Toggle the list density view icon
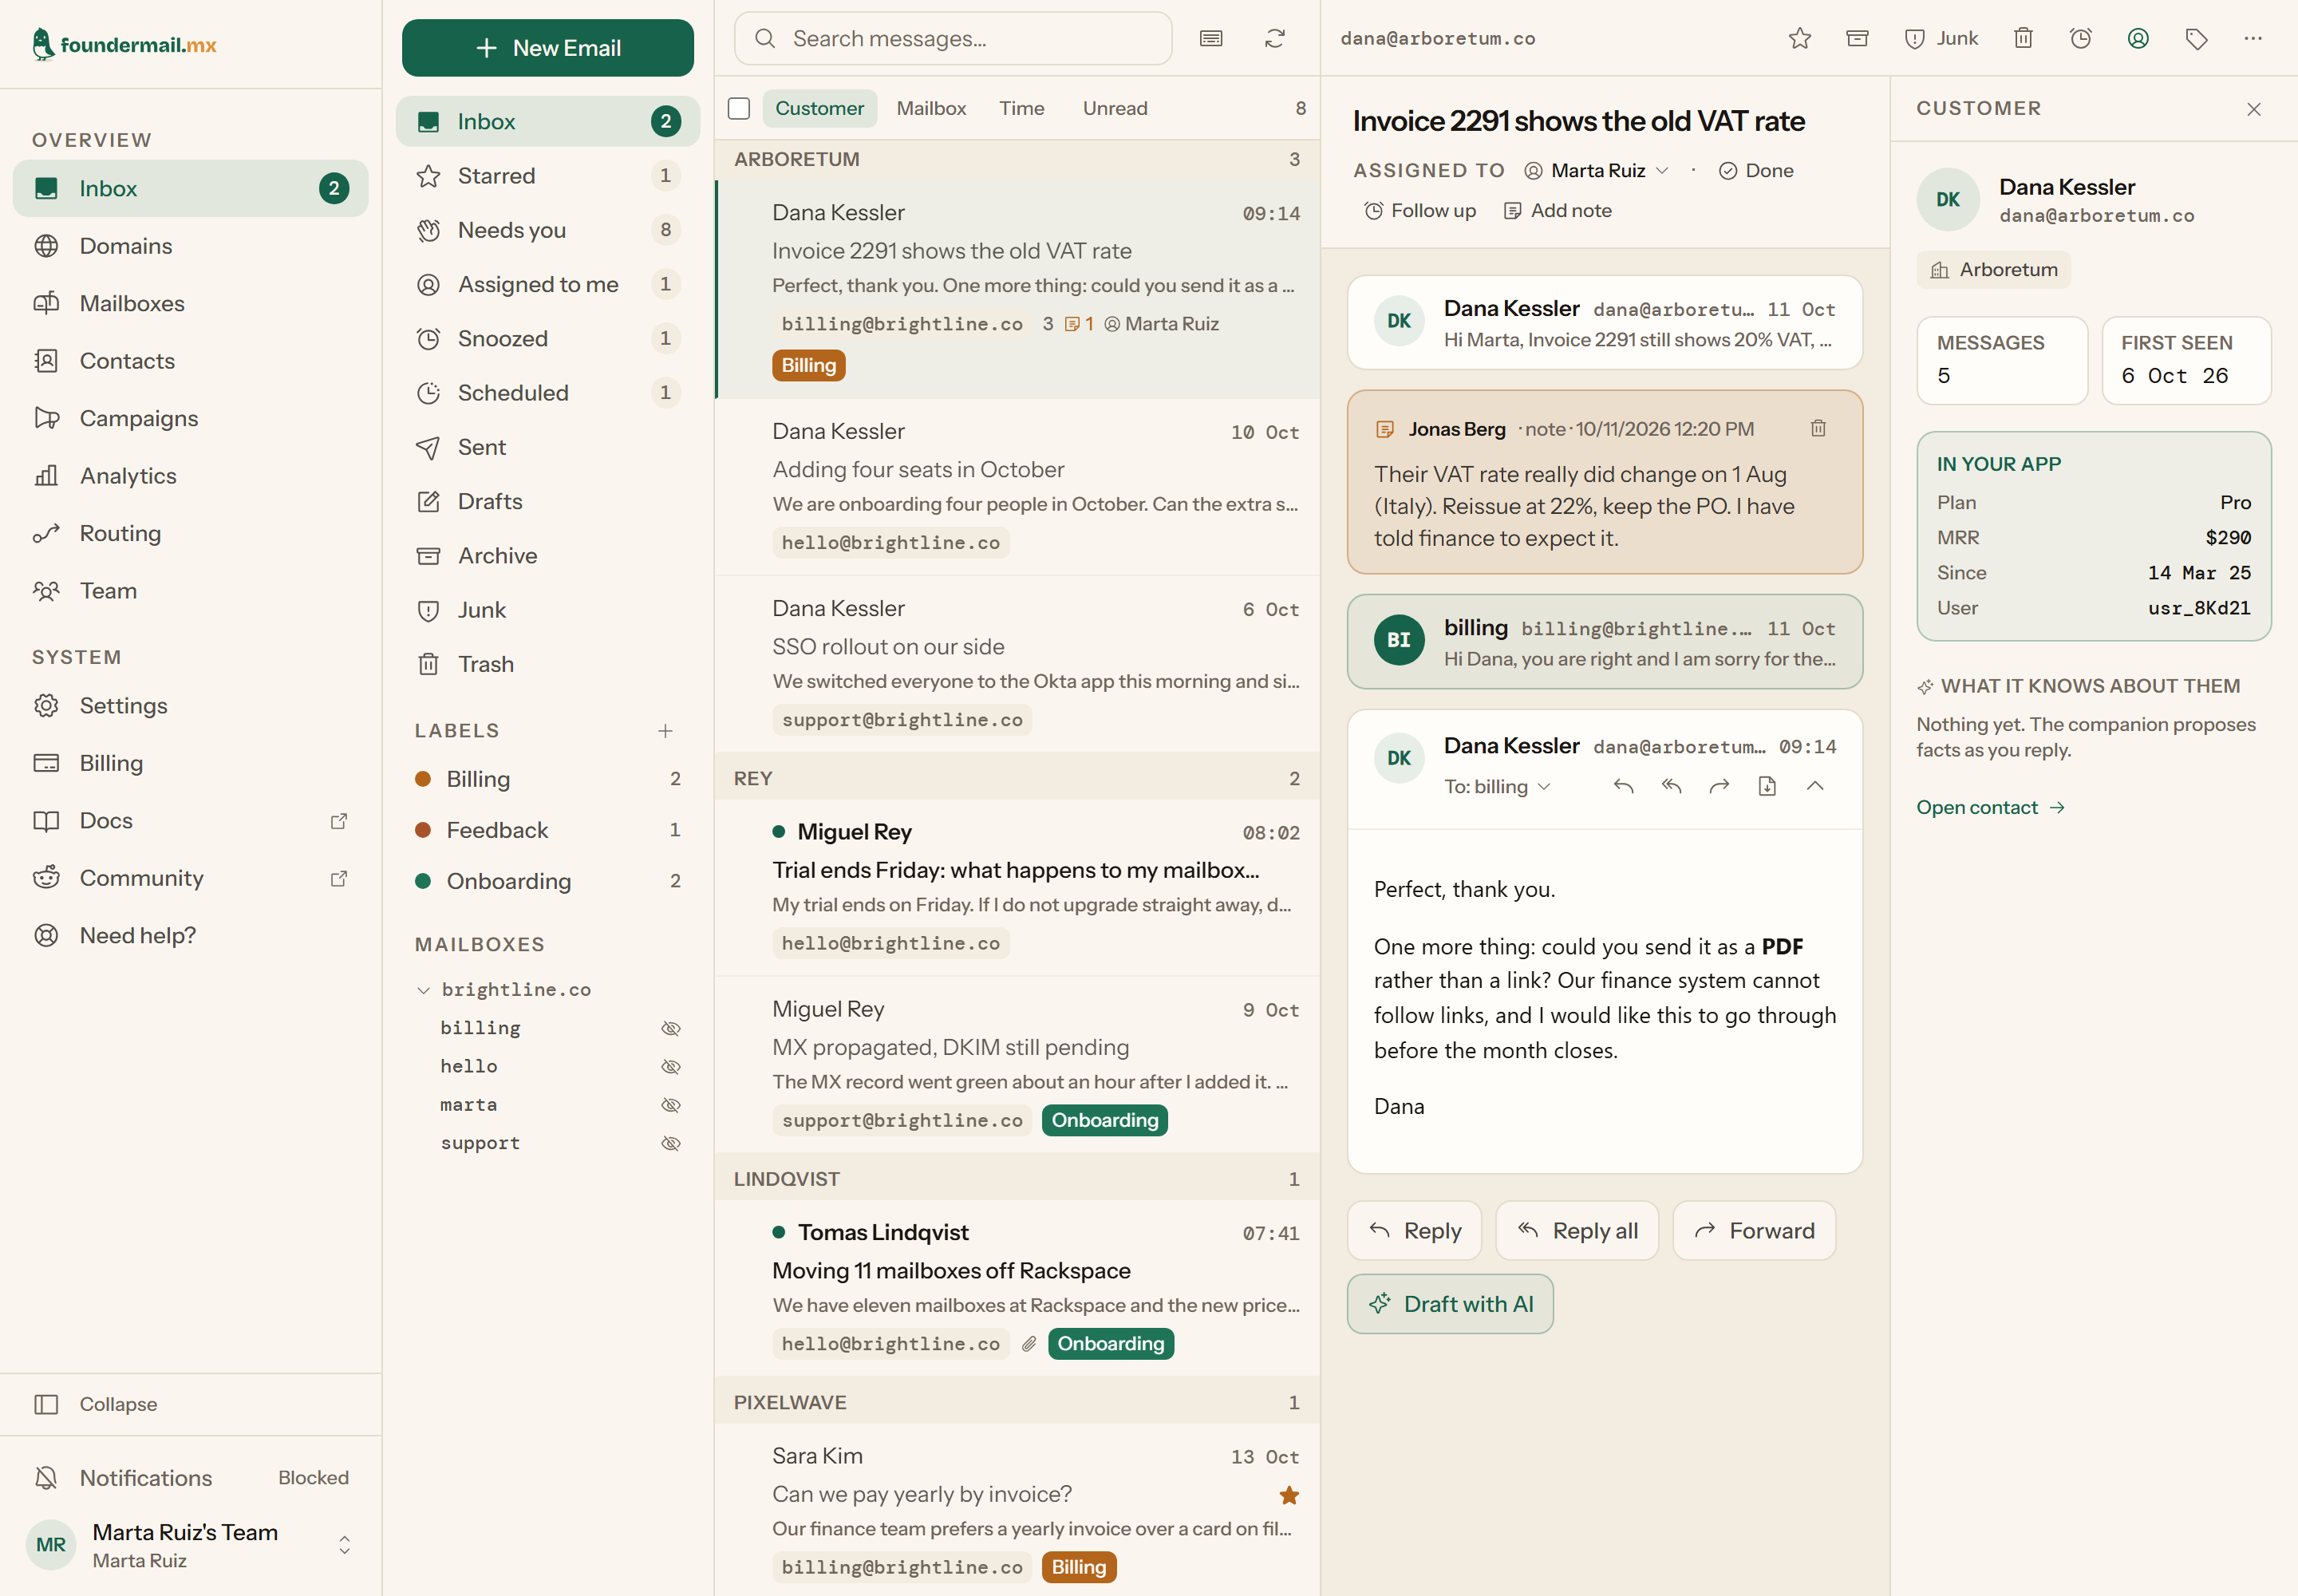 click(1211, 38)
